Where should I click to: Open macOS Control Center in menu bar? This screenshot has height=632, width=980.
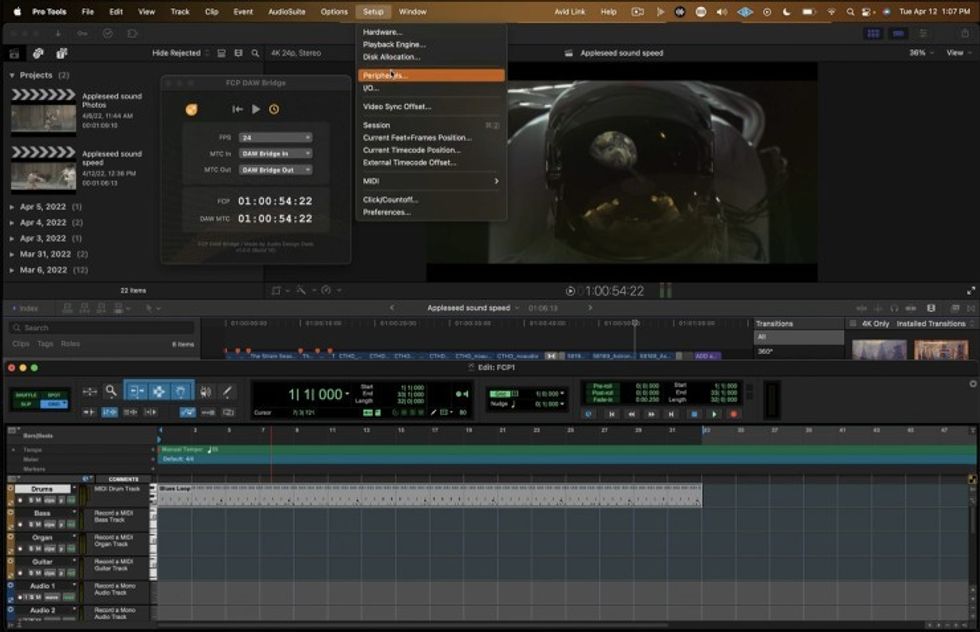coord(867,11)
